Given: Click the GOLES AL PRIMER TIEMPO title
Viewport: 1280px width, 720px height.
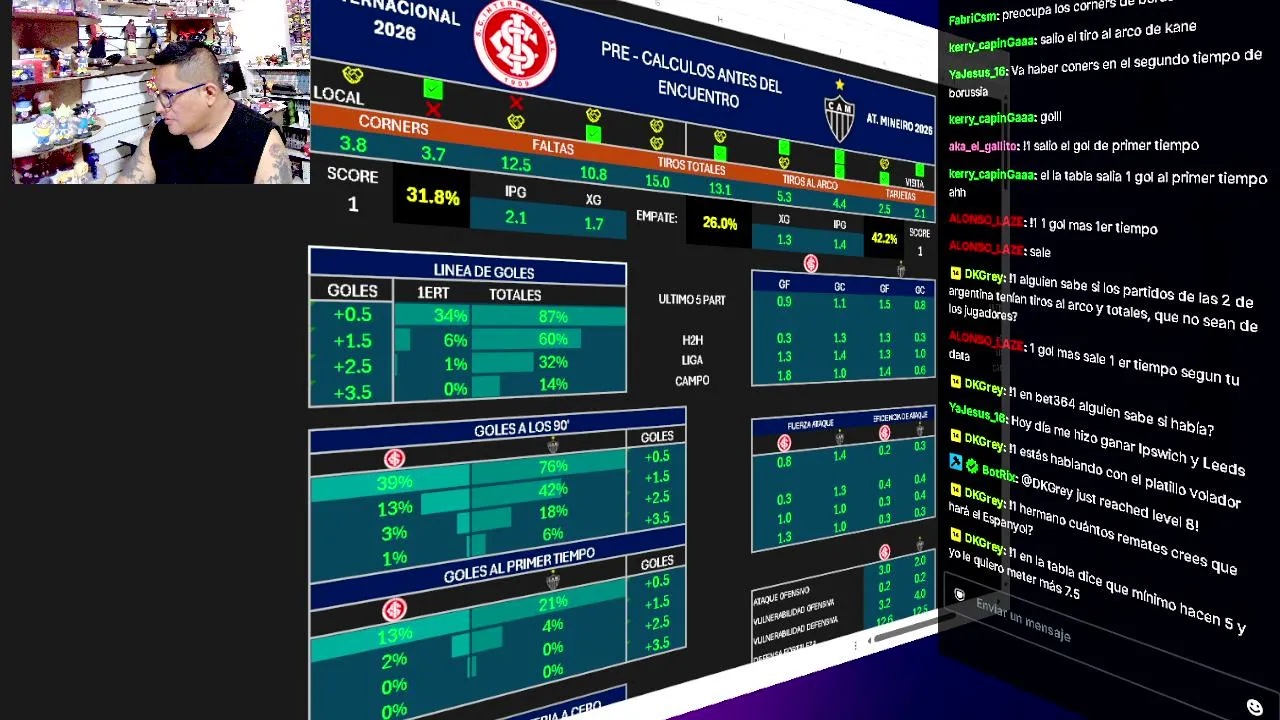Looking at the screenshot, I should tap(519, 565).
